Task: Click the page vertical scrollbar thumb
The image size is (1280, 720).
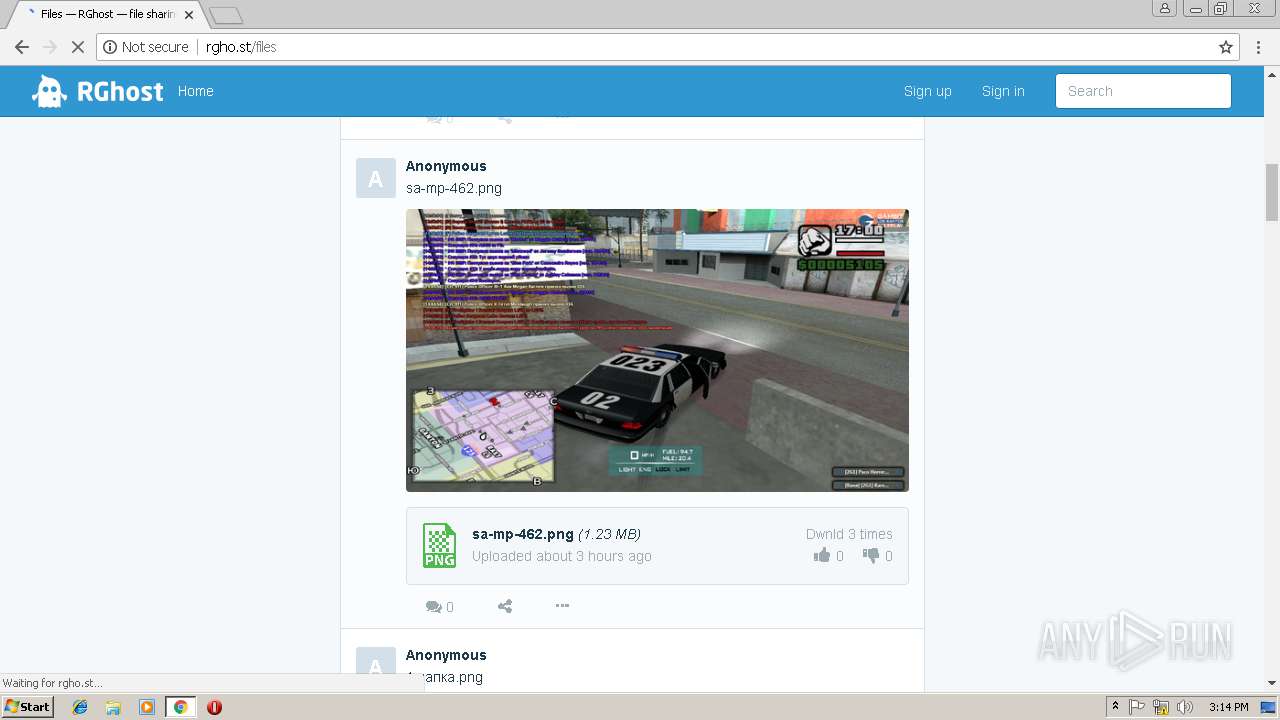Action: (1272, 192)
